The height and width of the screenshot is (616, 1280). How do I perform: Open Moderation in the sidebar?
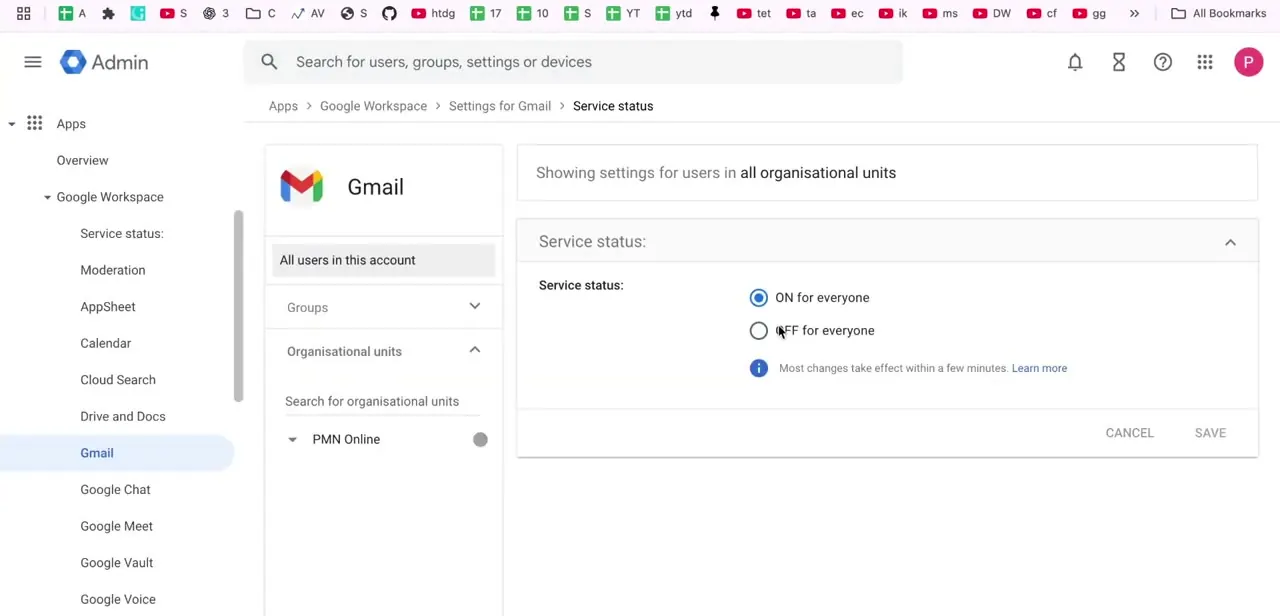(113, 270)
